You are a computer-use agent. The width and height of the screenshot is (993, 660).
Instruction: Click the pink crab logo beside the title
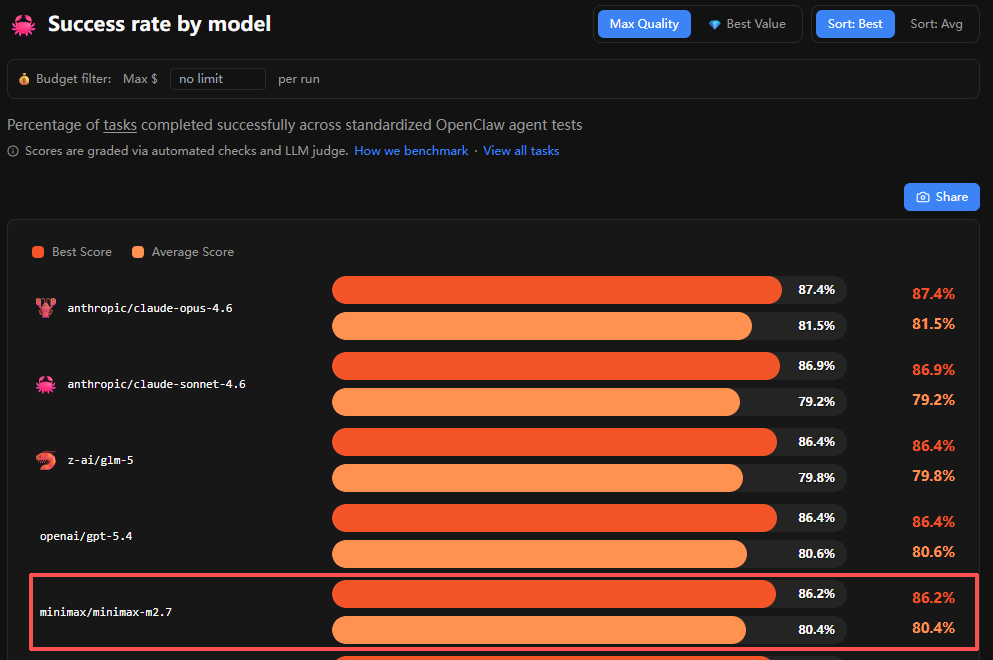(x=23, y=25)
